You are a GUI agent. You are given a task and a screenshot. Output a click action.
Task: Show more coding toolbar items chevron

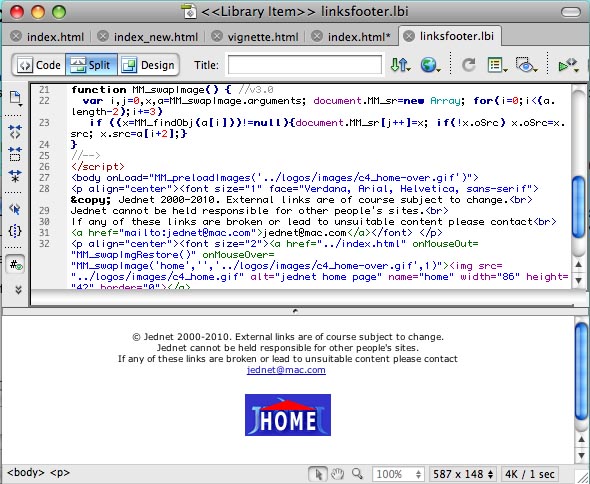coord(18,289)
